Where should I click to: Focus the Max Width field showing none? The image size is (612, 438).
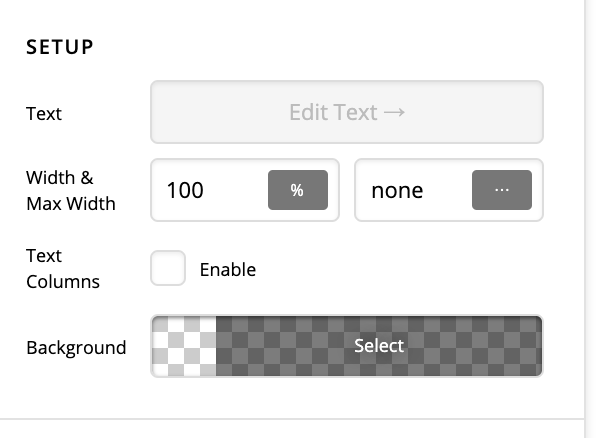click(412, 190)
